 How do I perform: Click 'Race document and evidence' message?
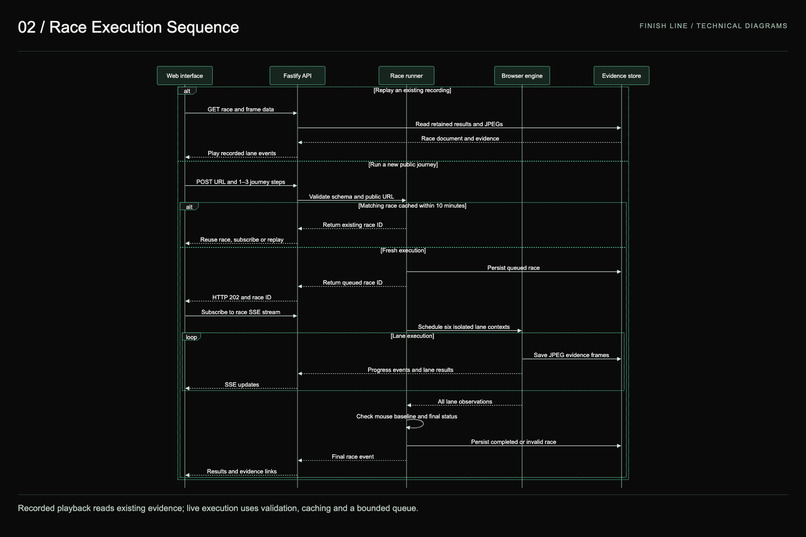(x=460, y=138)
